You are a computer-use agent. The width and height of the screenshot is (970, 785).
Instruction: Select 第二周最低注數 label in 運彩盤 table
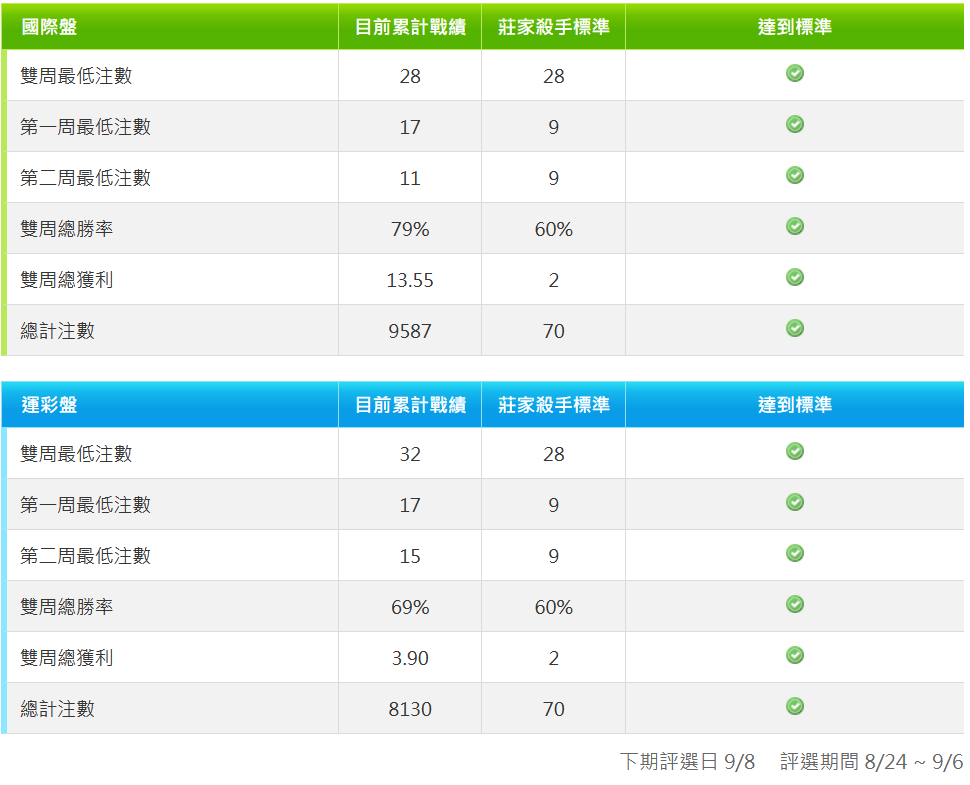click(85, 556)
